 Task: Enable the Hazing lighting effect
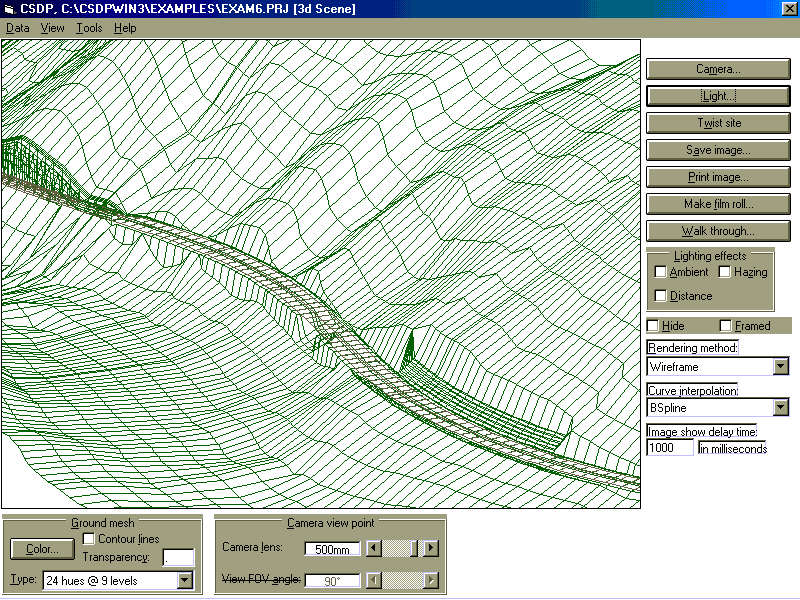click(x=724, y=272)
